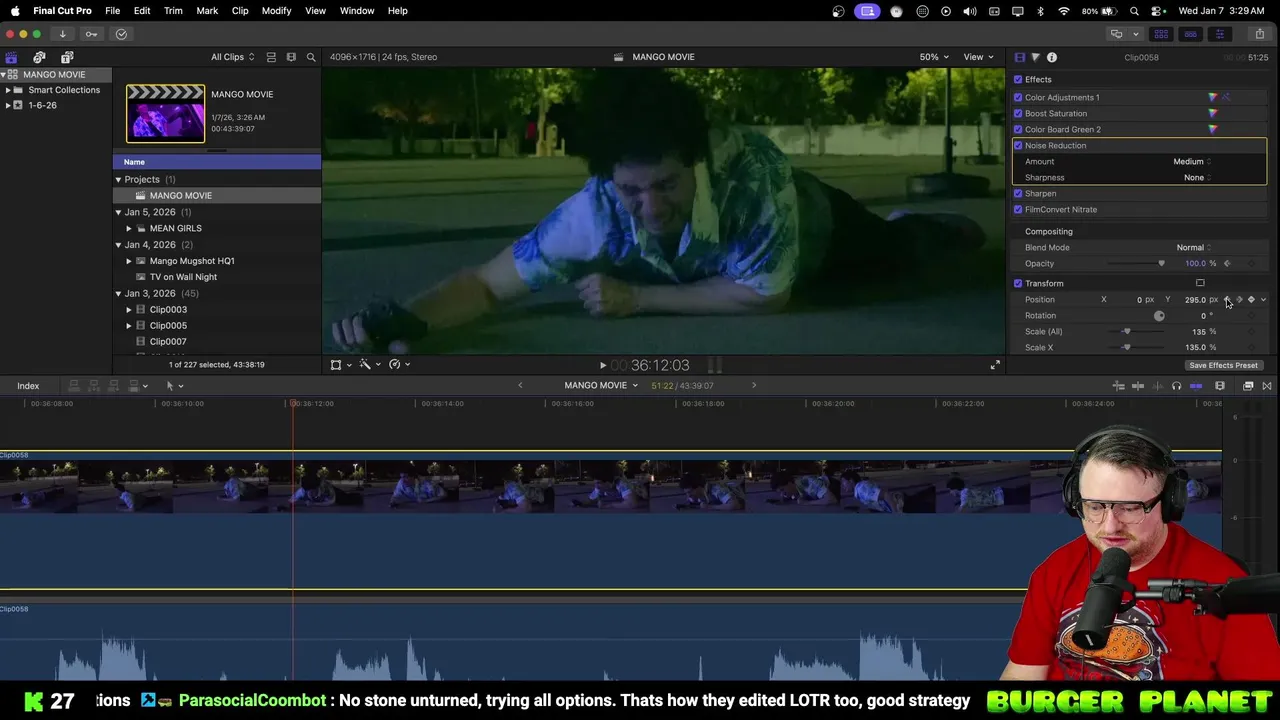Click Save Effects Preset button
This screenshot has width=1280, height=720.
click(x=1223, y=365)
